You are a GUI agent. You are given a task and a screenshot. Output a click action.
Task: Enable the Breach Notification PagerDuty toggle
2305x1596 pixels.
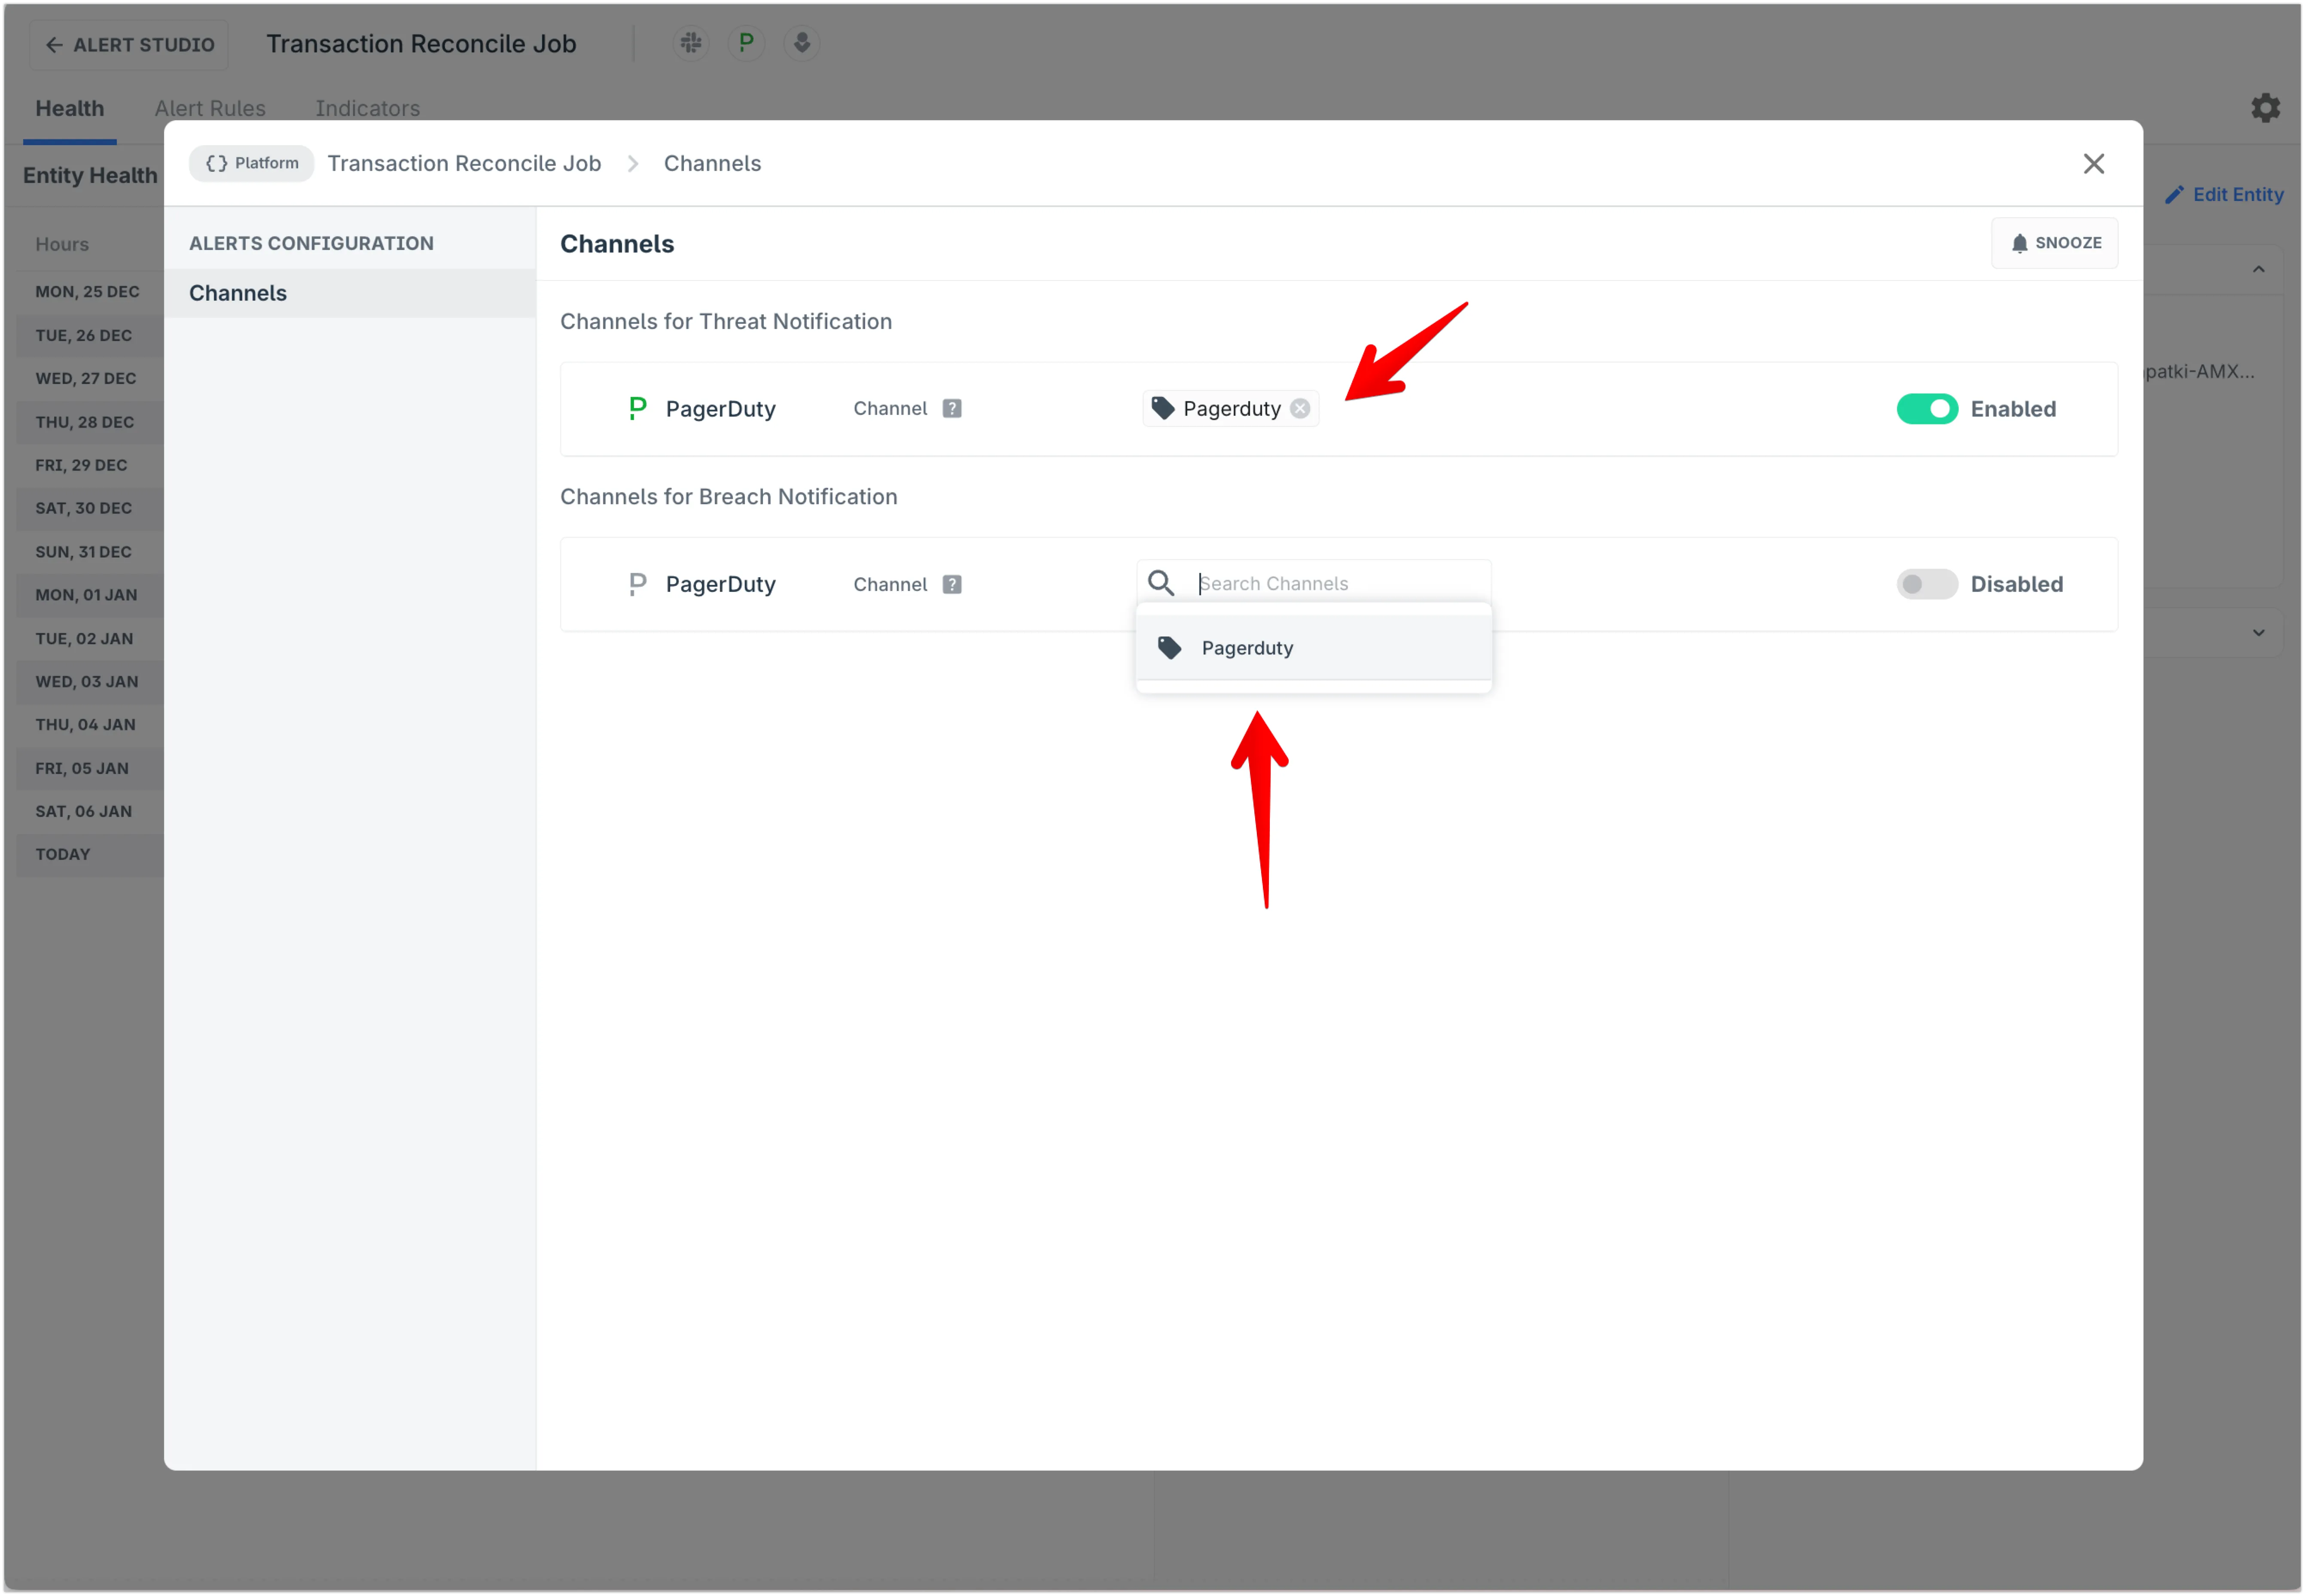coord(1926,584)
